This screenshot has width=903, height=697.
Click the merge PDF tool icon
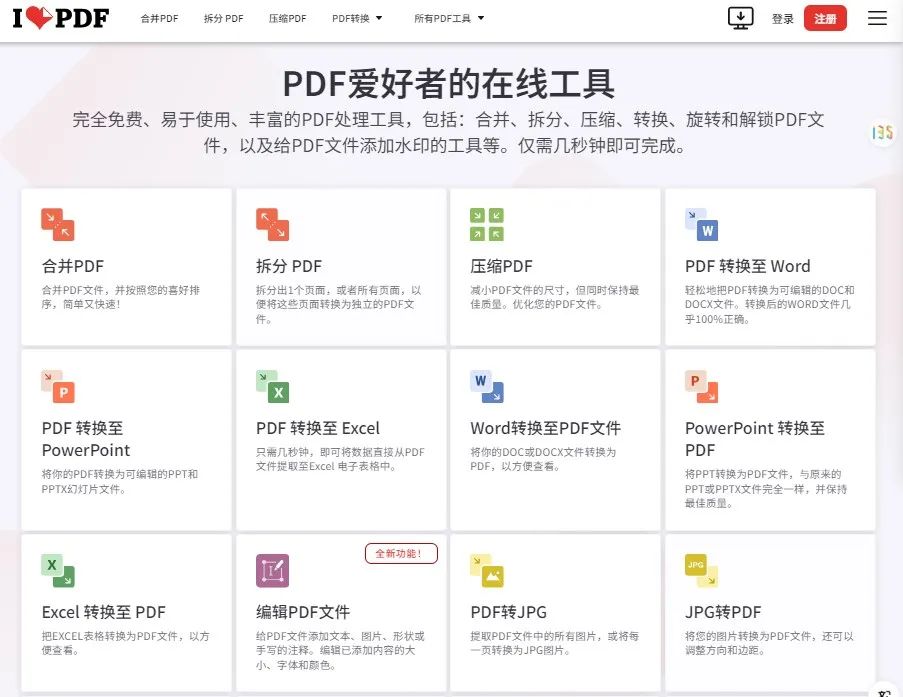pyautogui.click(x=58, y=225)
